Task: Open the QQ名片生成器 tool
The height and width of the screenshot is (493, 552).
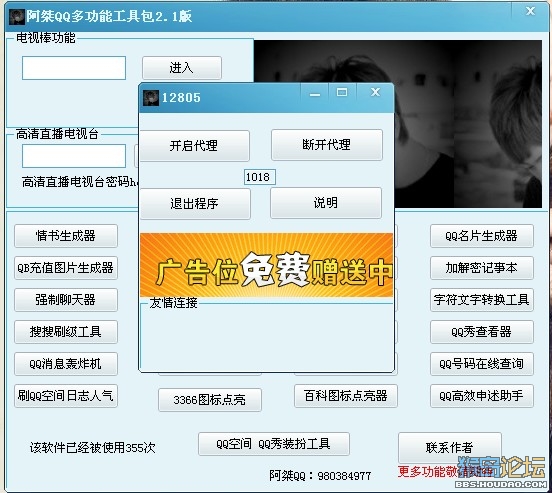Action: (x=482, y=236)
